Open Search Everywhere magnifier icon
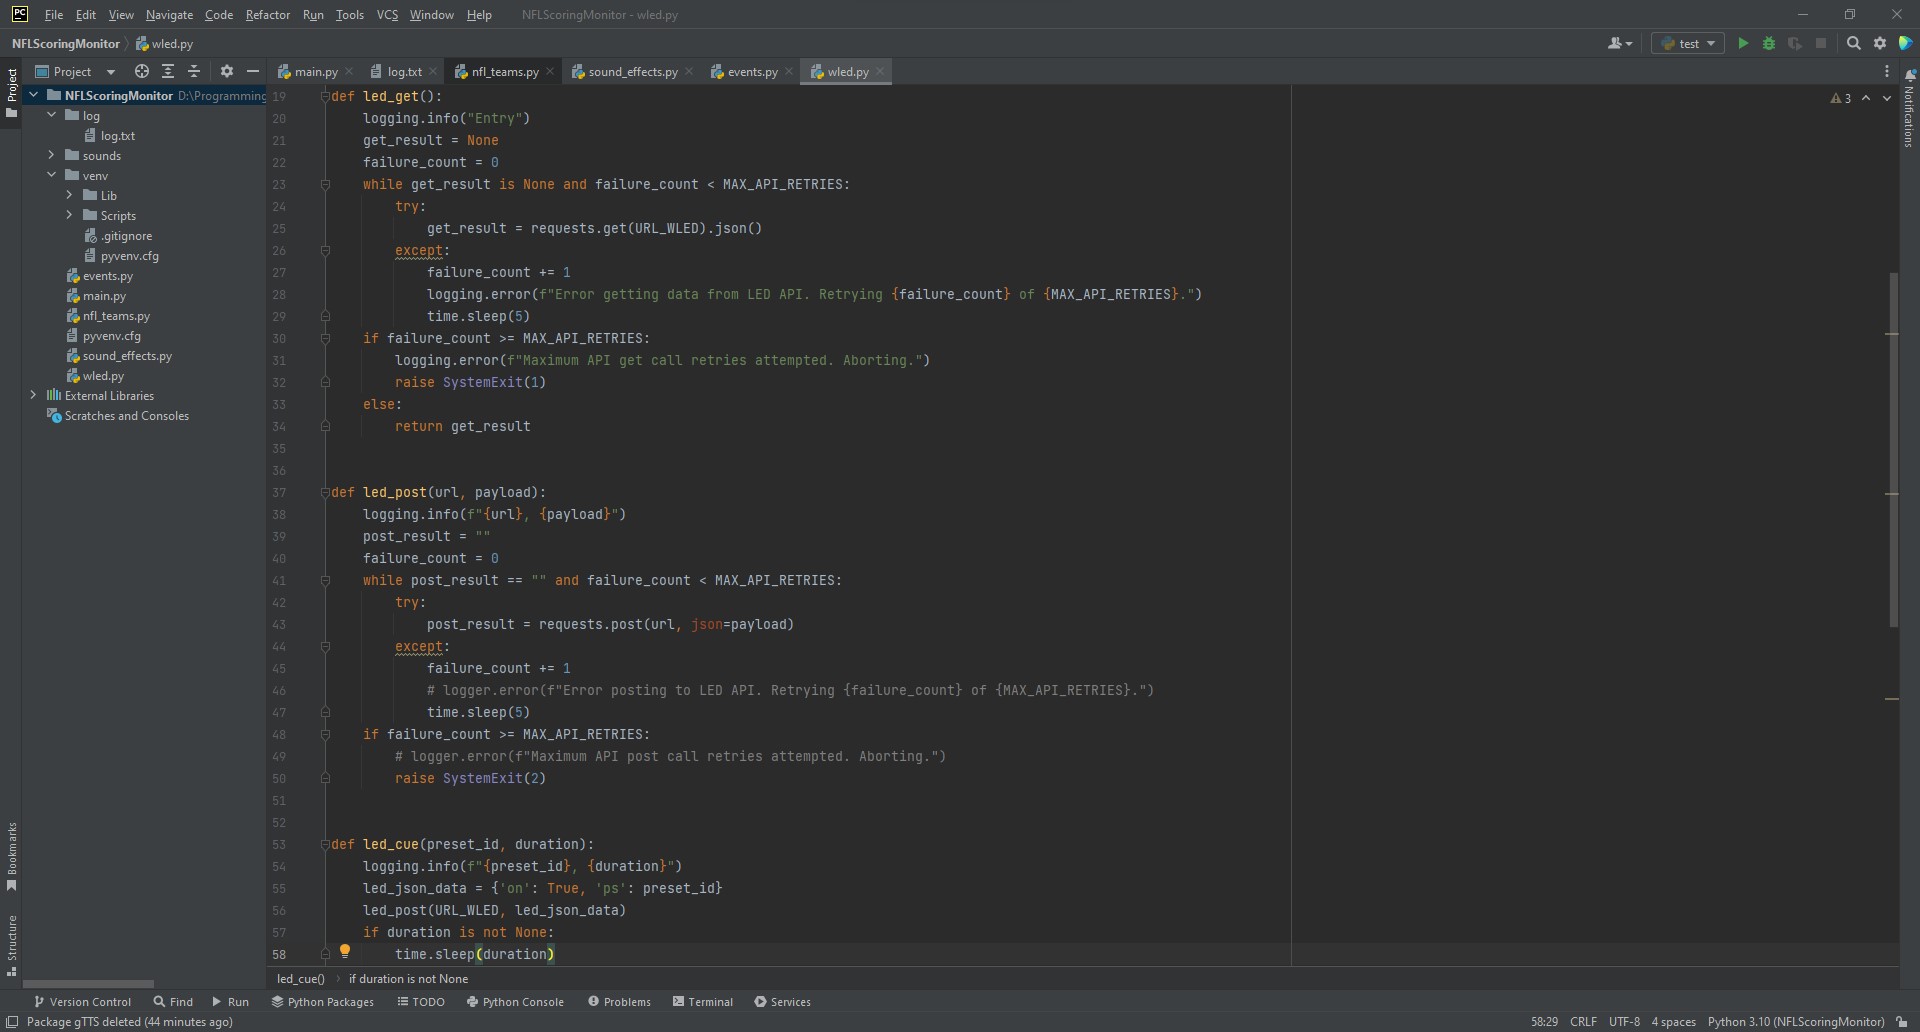Screen dimensions: 1920x1032 (1853, 43)
